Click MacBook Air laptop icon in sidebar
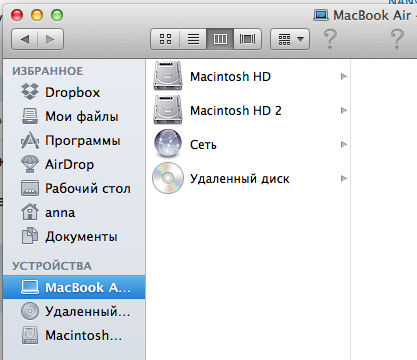 [x=30, y=287]
